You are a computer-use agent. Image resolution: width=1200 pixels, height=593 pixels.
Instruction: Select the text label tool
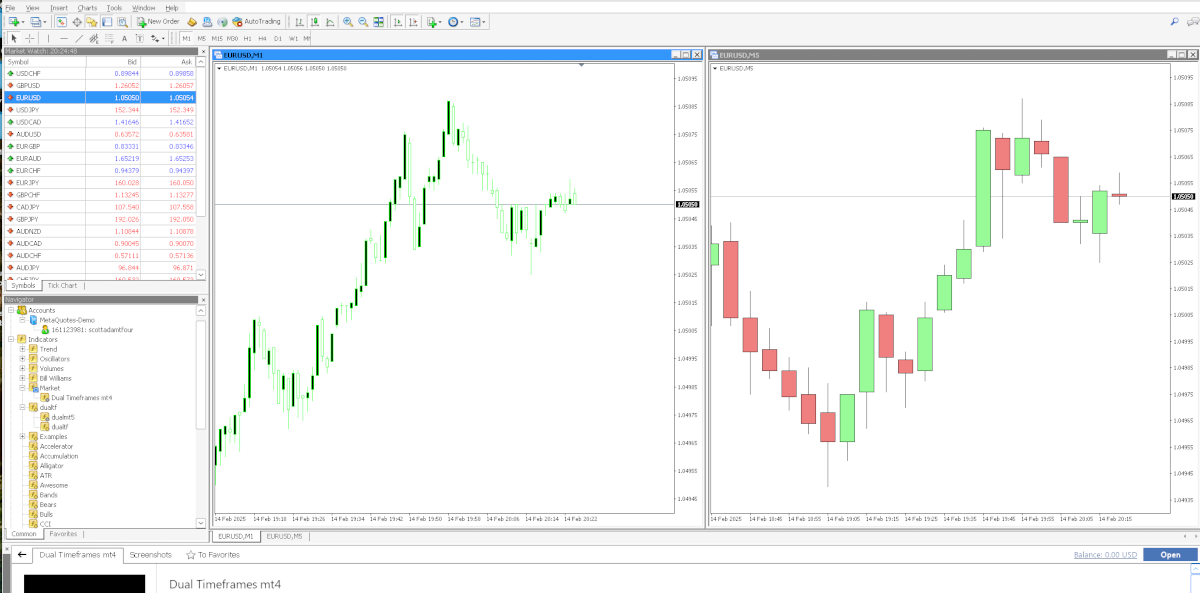tap(124, 38)
